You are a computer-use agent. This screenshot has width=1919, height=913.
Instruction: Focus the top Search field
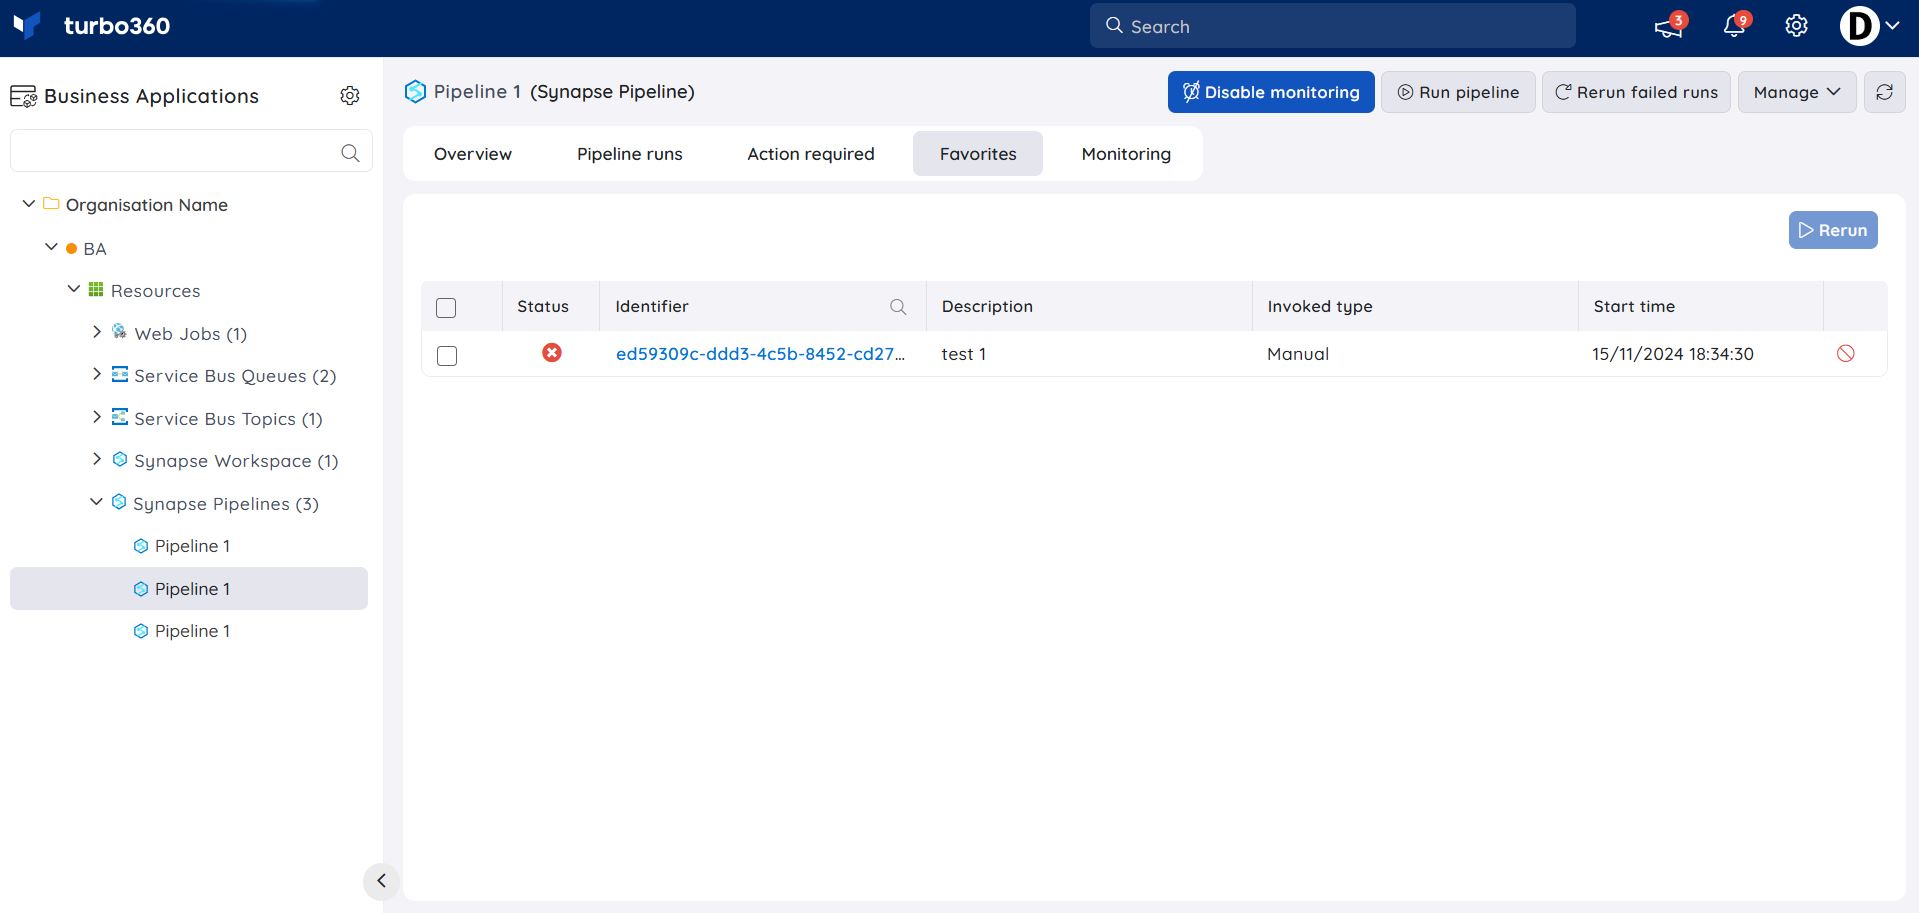1332,26
